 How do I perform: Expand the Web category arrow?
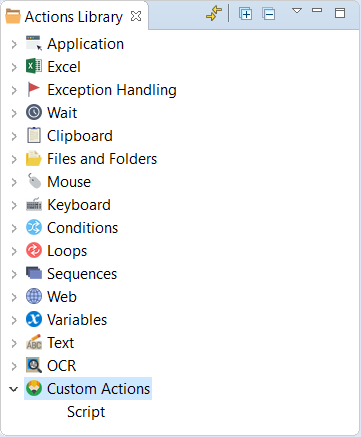click(14, 297)
